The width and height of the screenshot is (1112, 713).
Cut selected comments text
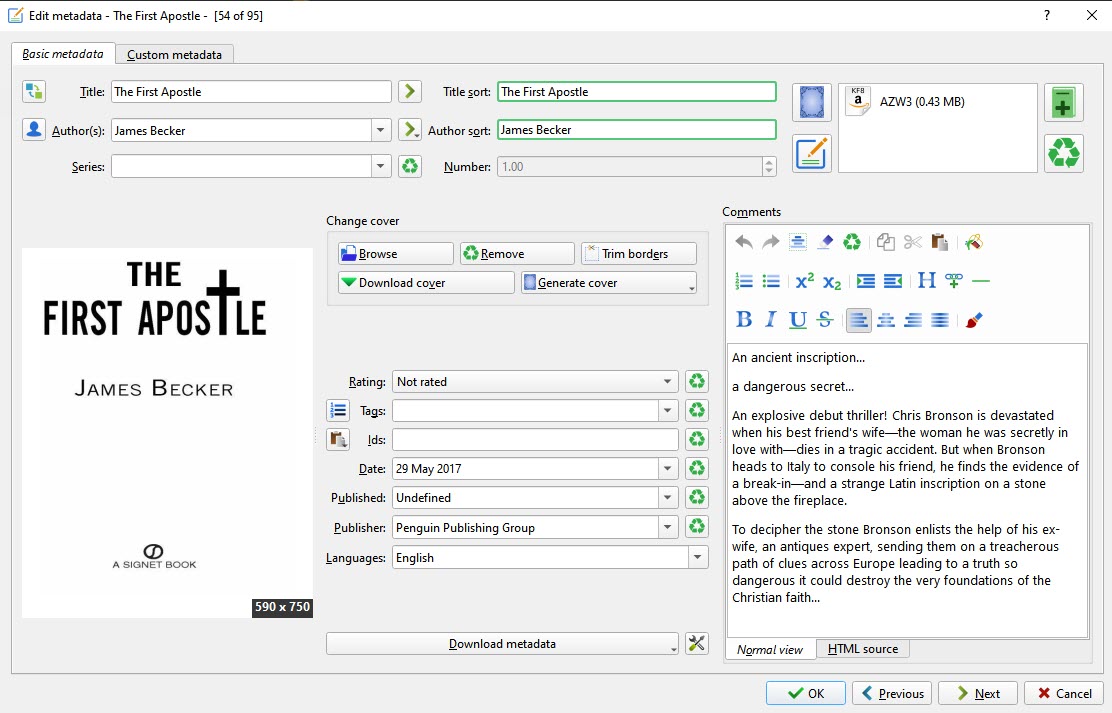pyautogui.click(x=913, y=243)
